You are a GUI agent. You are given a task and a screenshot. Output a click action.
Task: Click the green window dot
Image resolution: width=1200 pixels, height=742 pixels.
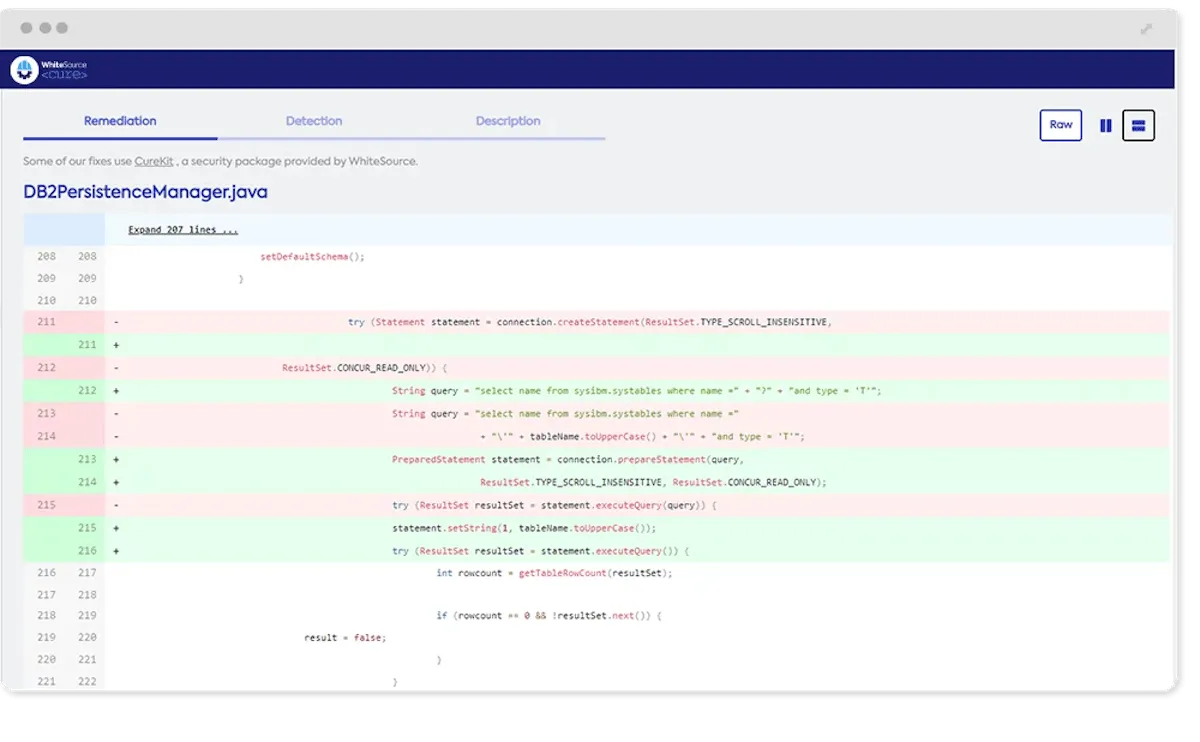pos(62,28)
